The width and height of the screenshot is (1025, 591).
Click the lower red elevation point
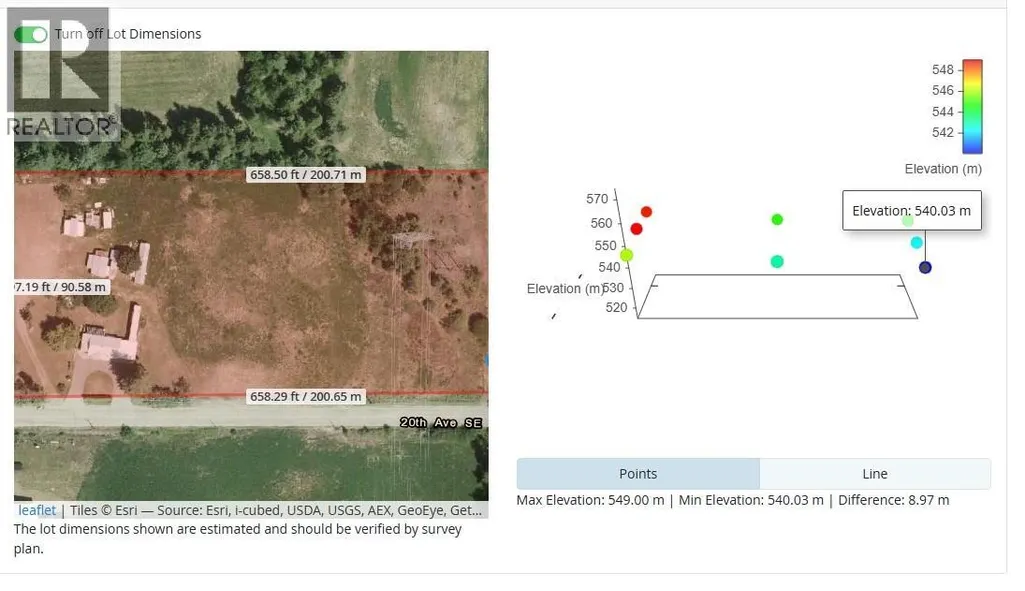(636, 229)
